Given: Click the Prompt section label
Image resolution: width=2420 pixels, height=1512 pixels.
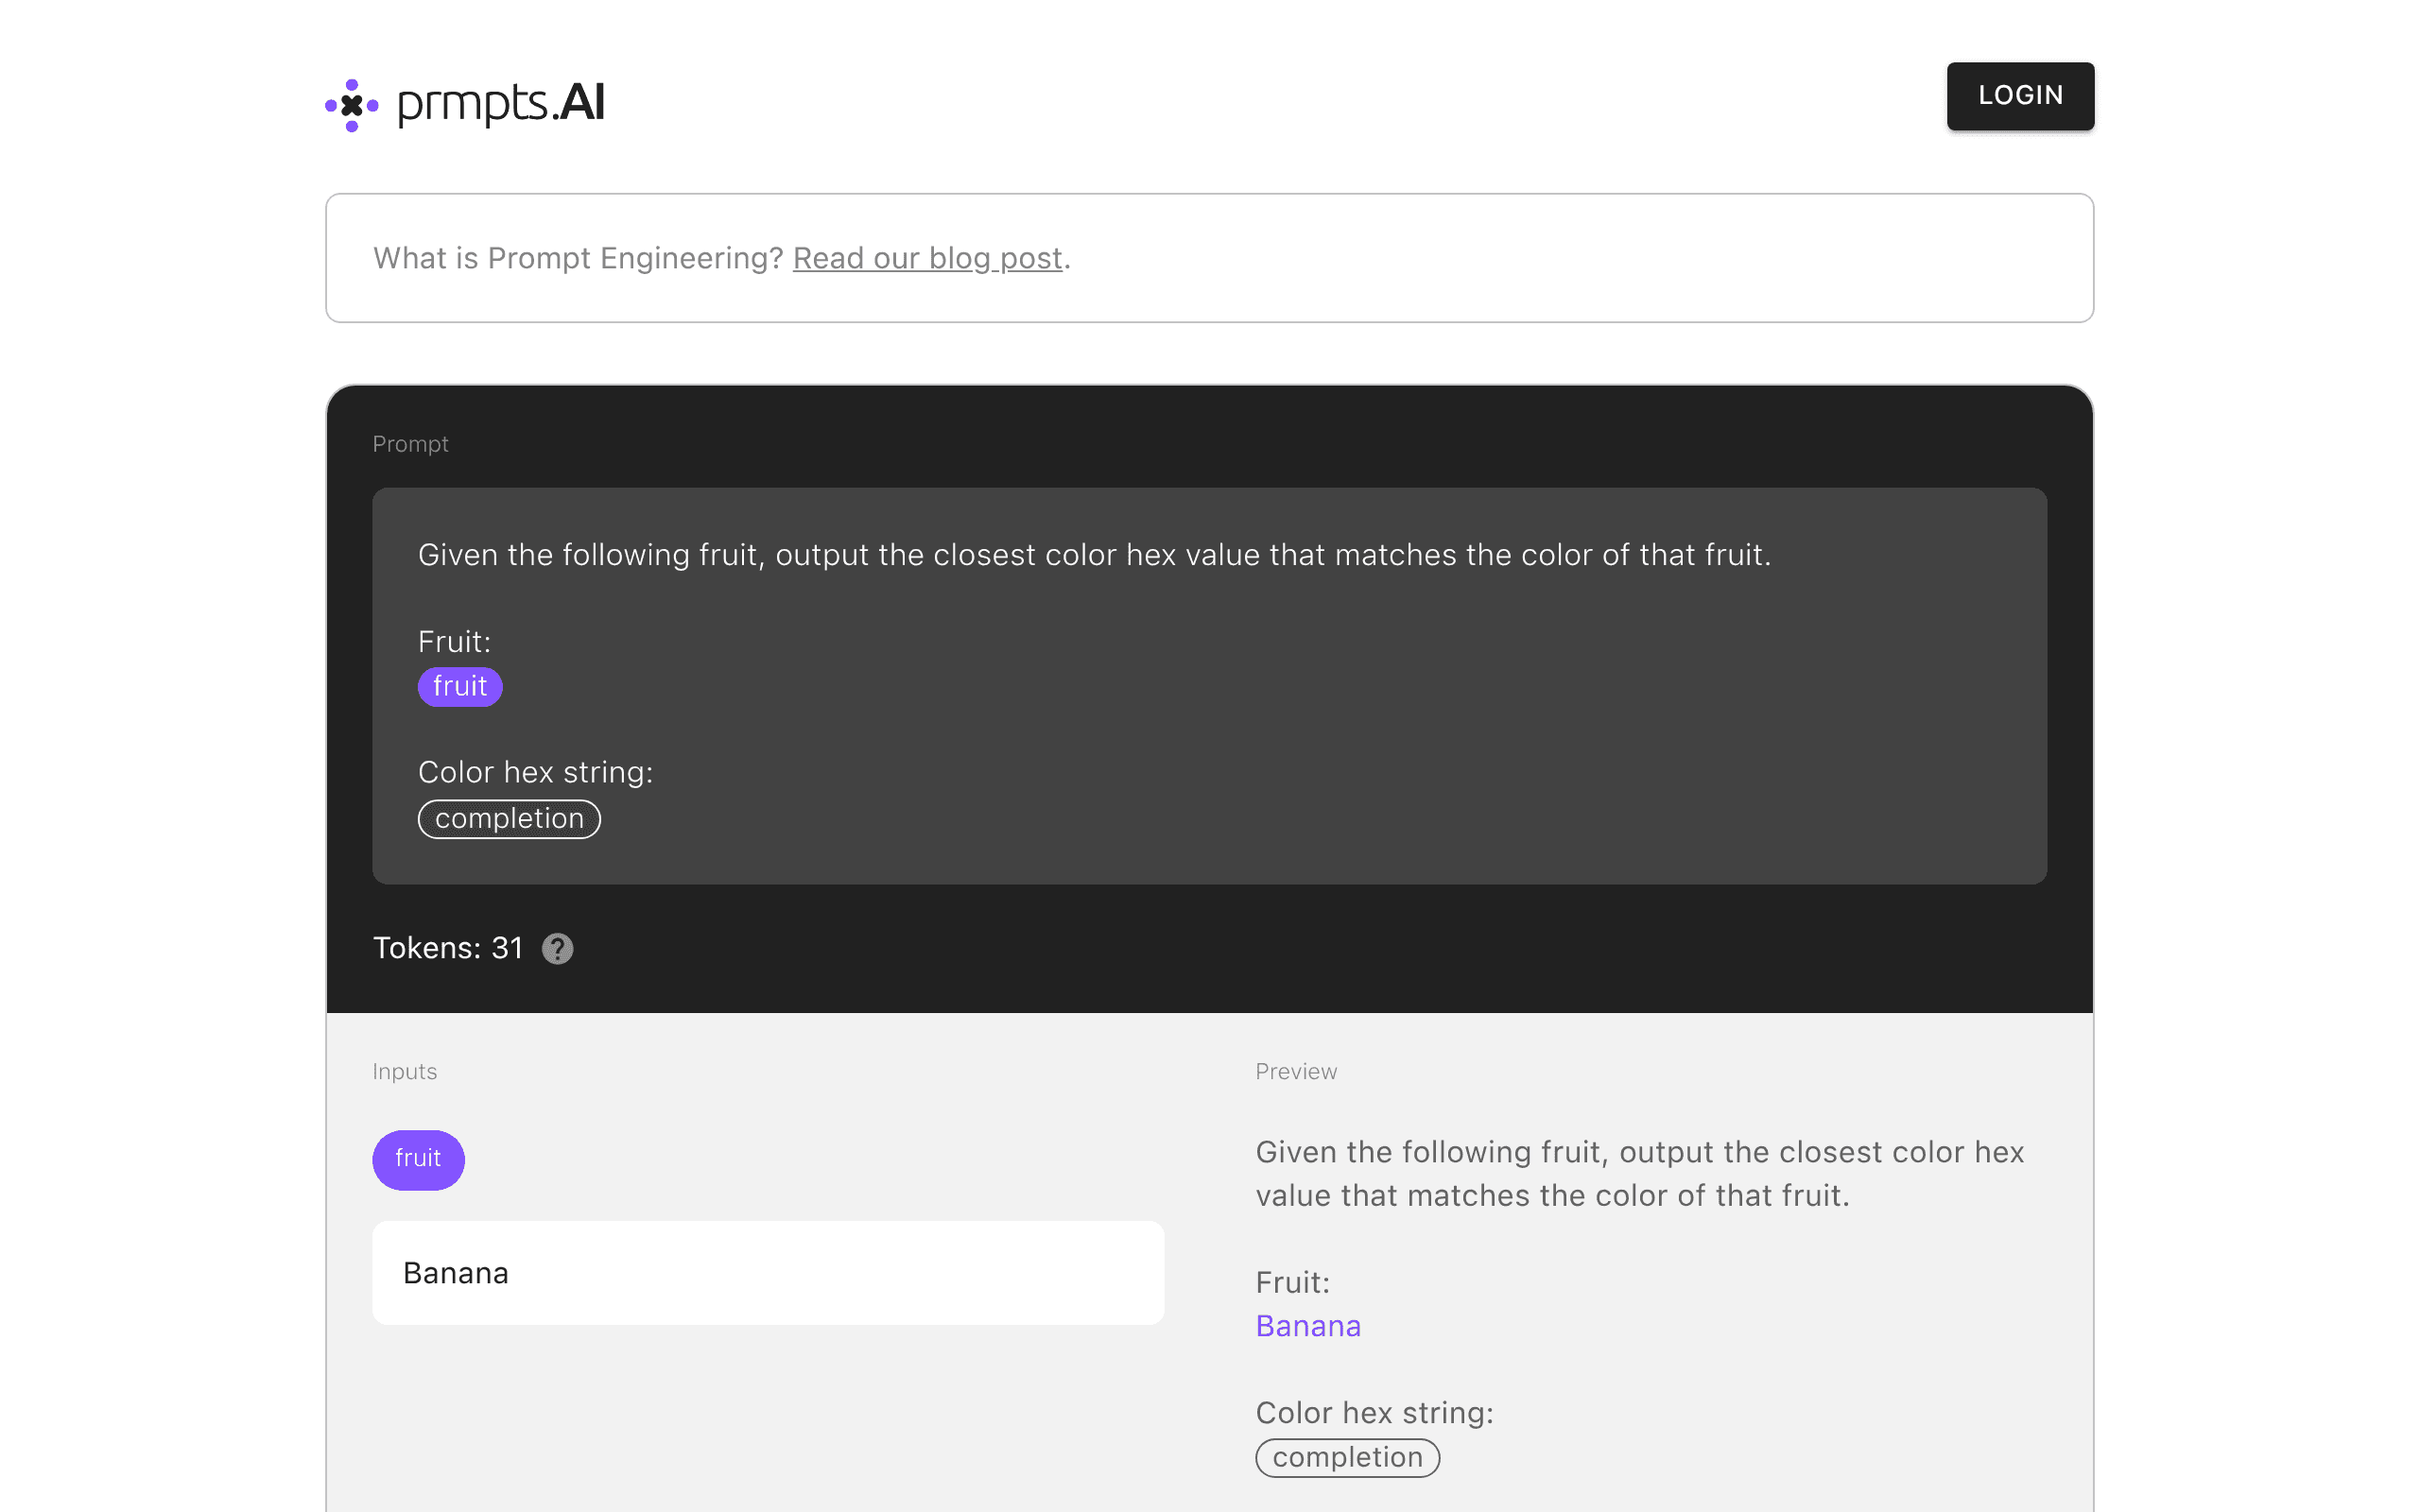Looking at the screenshot, I should 410,444.
